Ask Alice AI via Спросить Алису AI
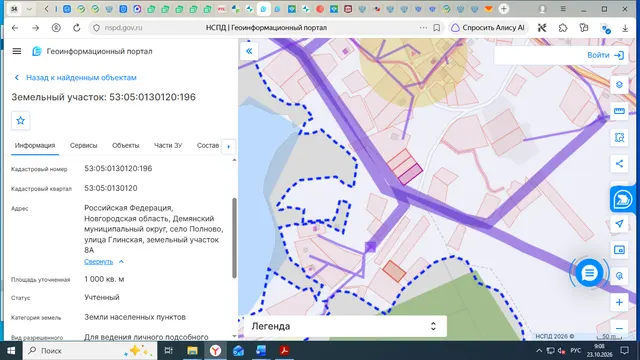 [x=488, y=28]
